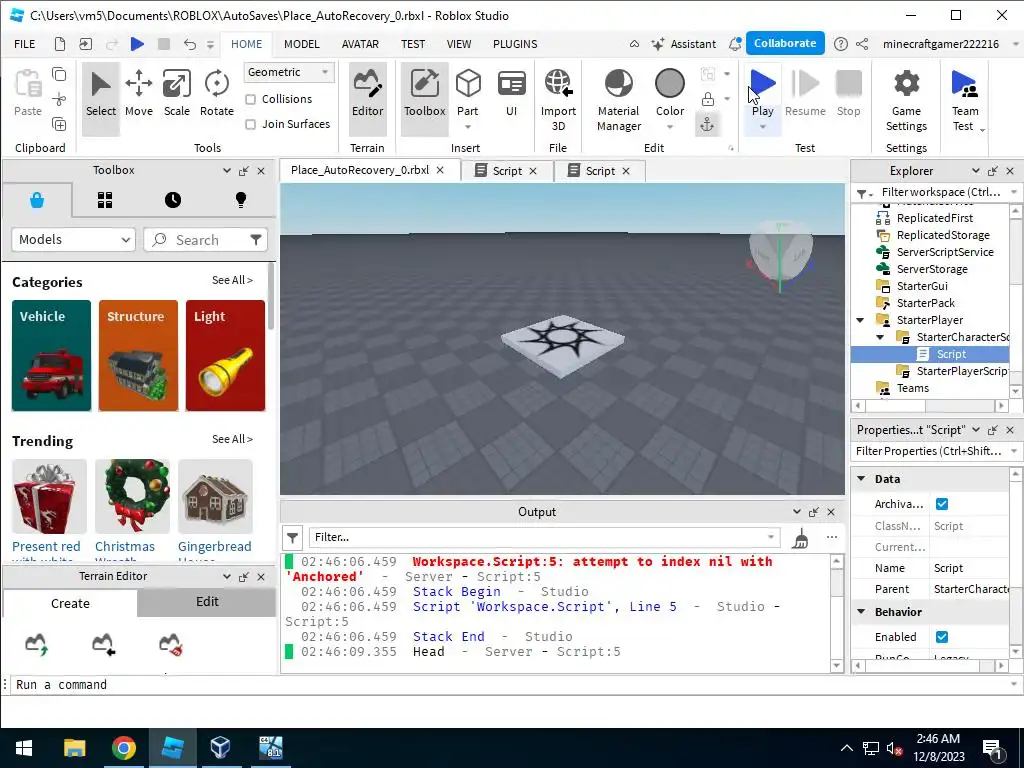The width and height of the screenshot is (1024, 768).
Task: Click the Lock tool icon
Action: tap(708, 99)
